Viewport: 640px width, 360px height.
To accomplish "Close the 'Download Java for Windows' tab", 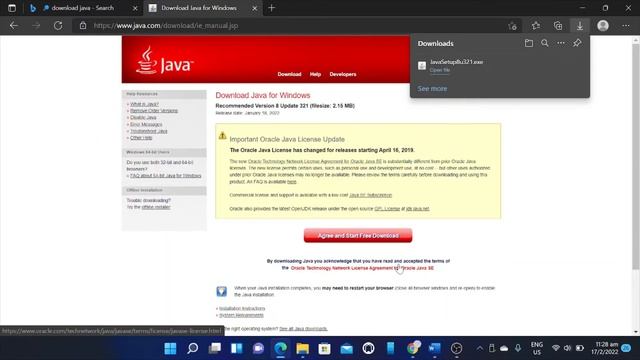I will tap(254, 8).
